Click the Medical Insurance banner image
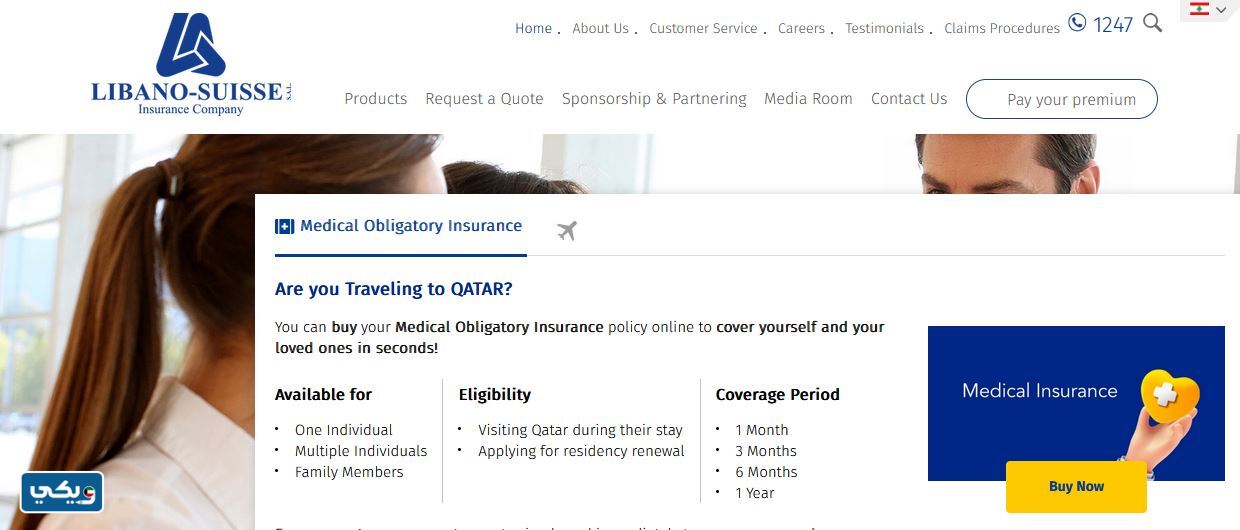 pyautogui.click(x=1040, y=391)
